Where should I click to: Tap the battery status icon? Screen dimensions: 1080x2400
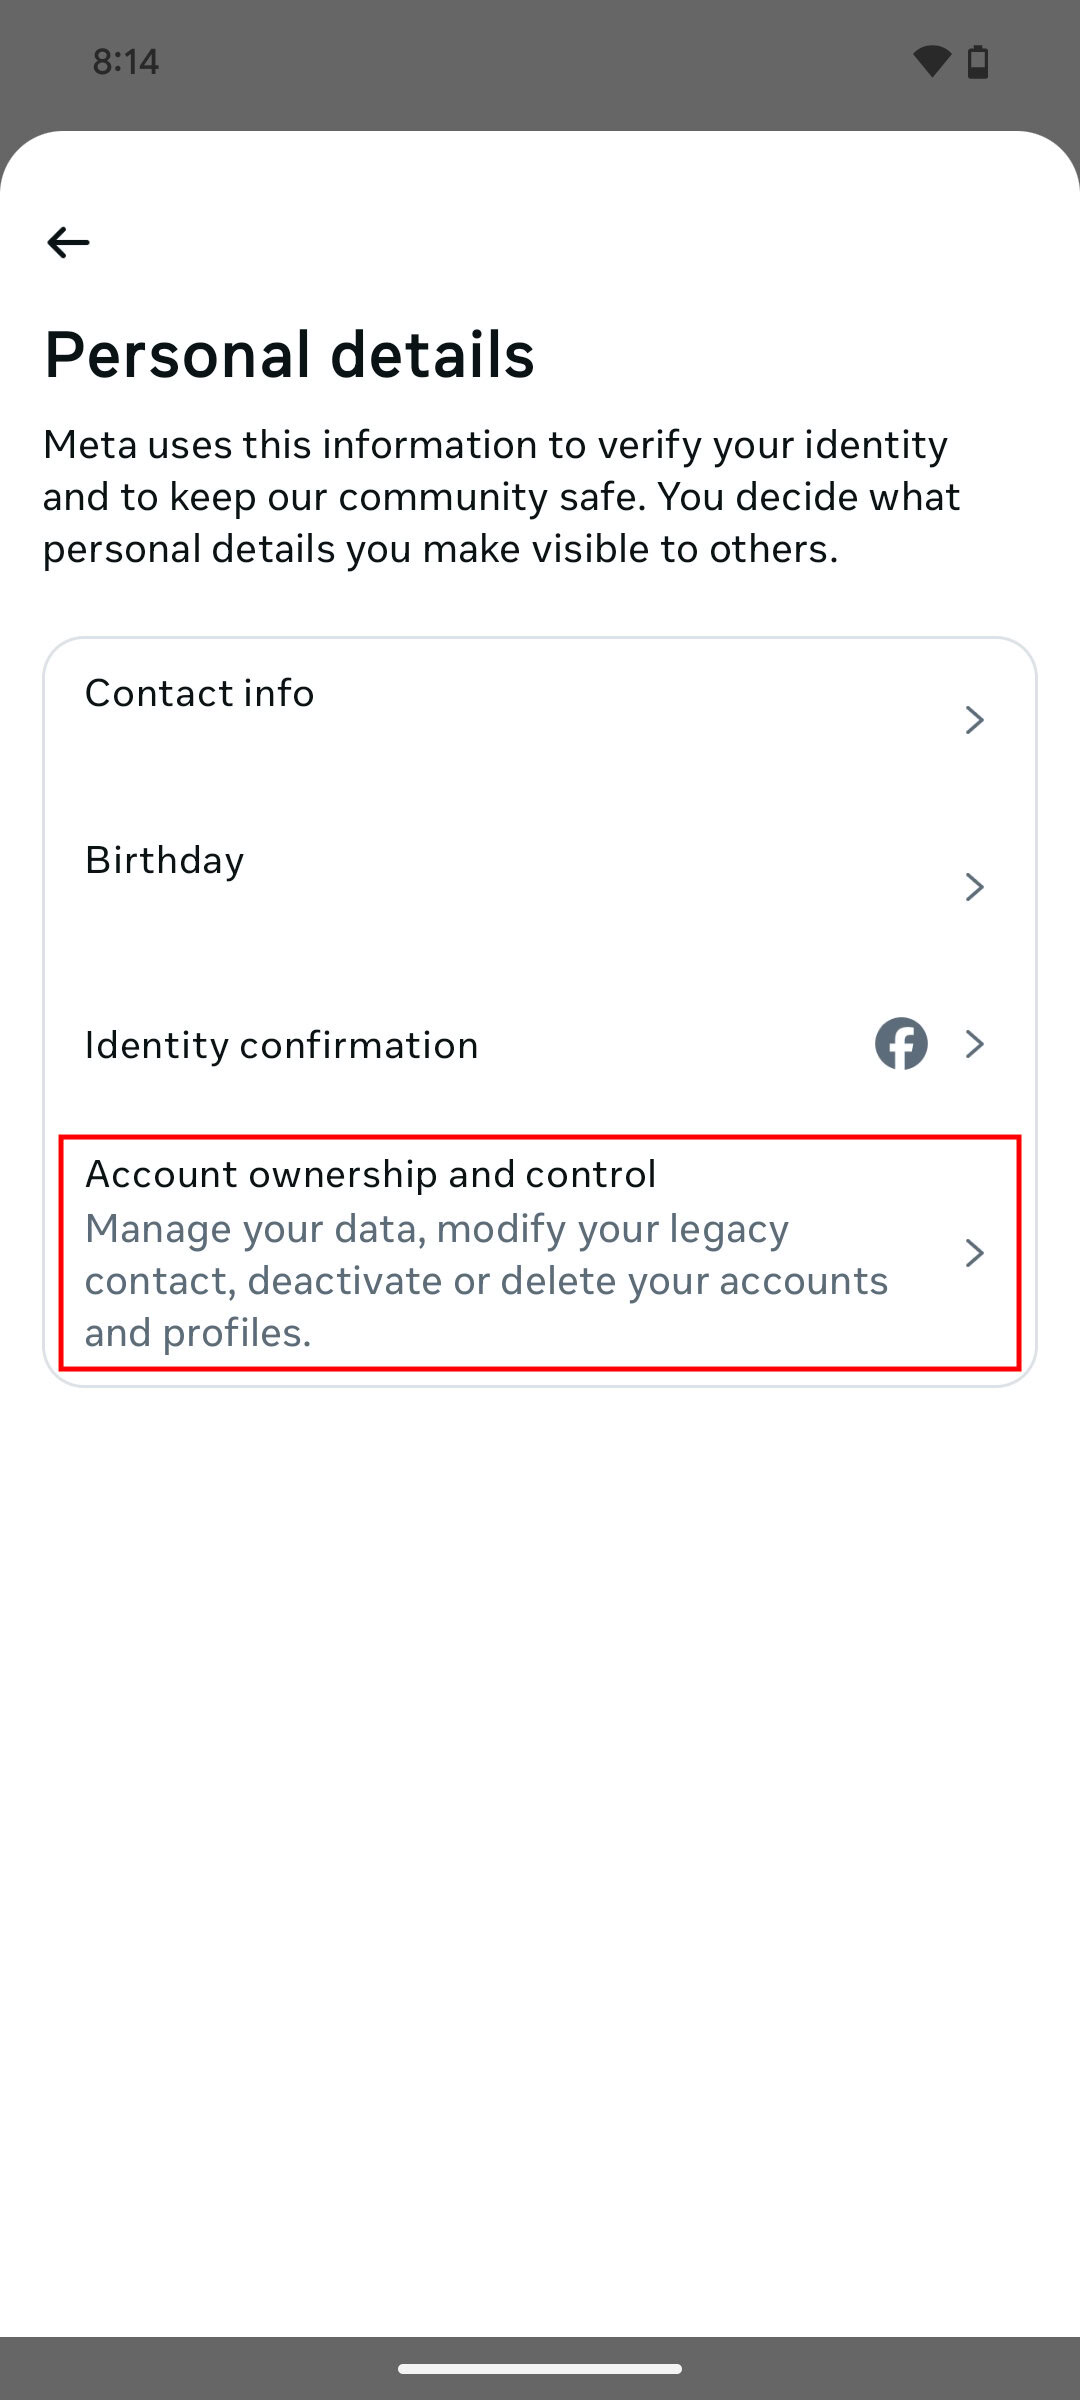click(x=978, y=62)
